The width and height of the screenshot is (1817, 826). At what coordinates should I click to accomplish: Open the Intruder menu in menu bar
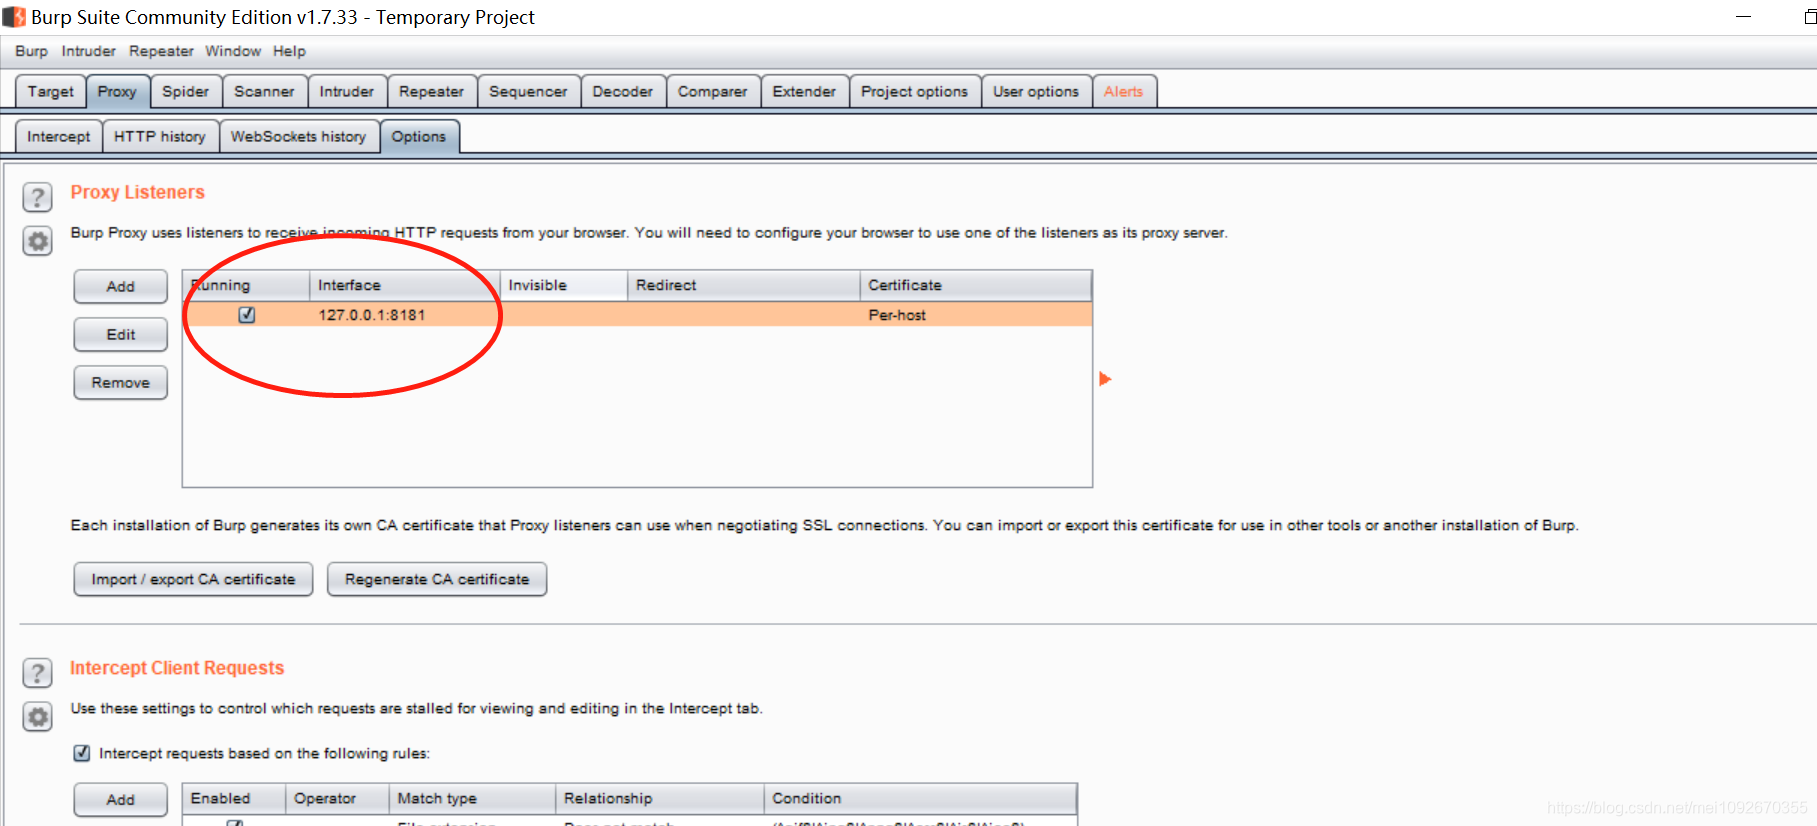pyautogui.click(x=88, y=51)
